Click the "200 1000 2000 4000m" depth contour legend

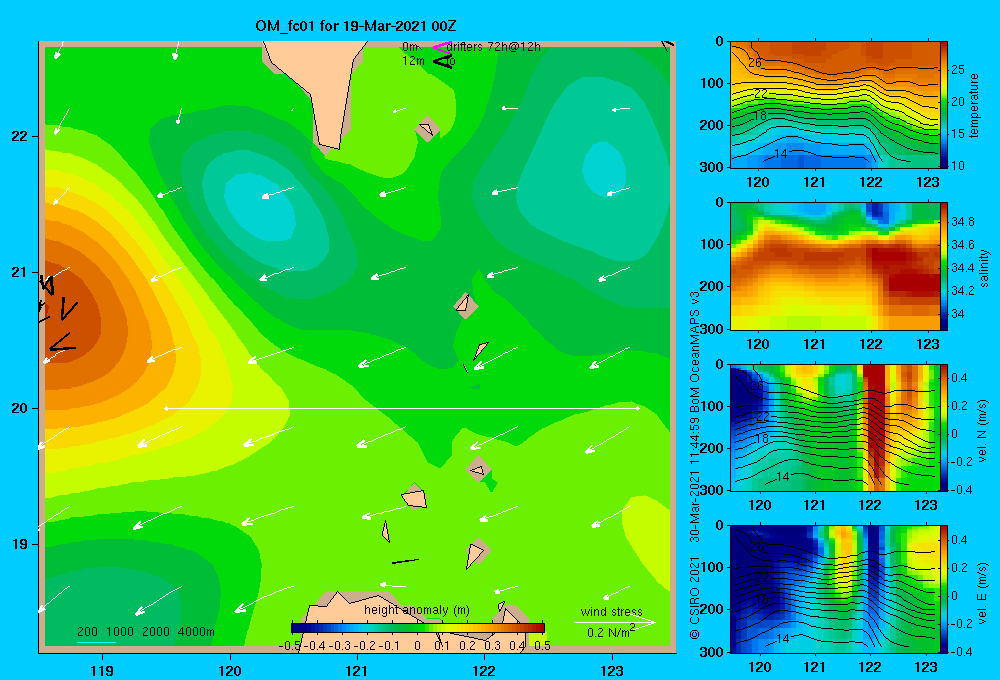(x=145, y=632)
